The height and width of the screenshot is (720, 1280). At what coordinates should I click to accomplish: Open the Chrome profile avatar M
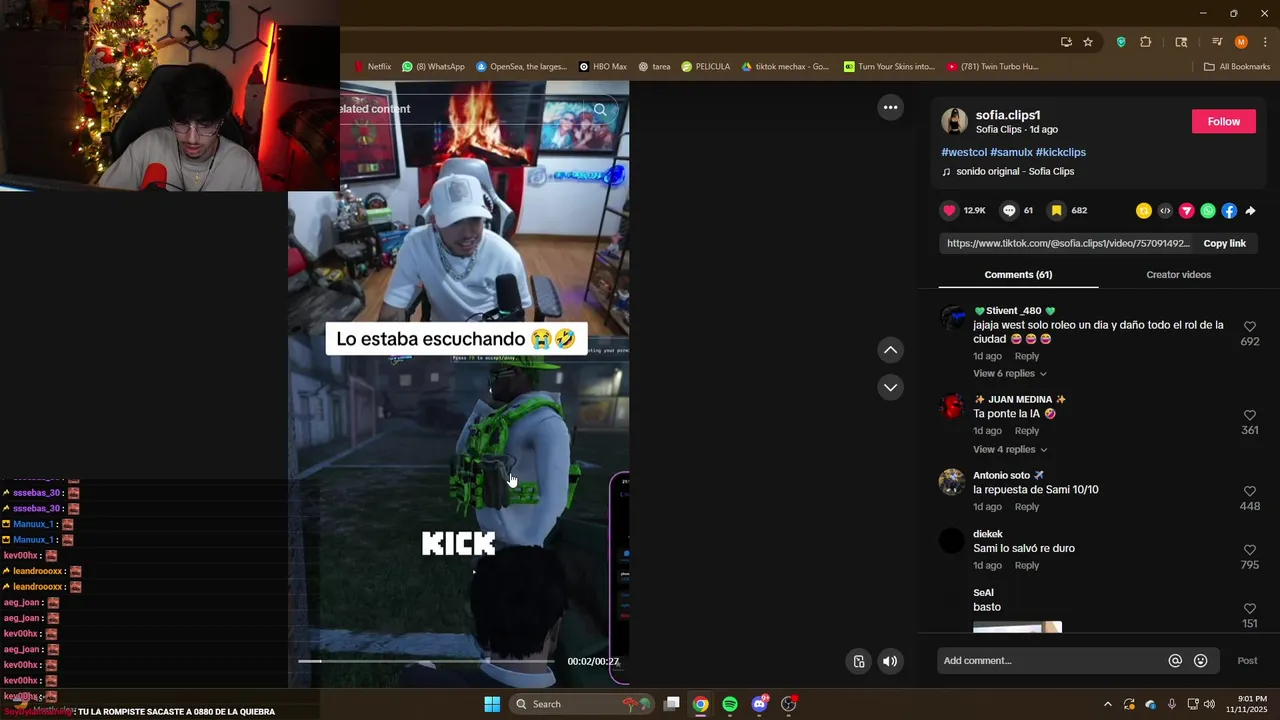point(1241,42)
